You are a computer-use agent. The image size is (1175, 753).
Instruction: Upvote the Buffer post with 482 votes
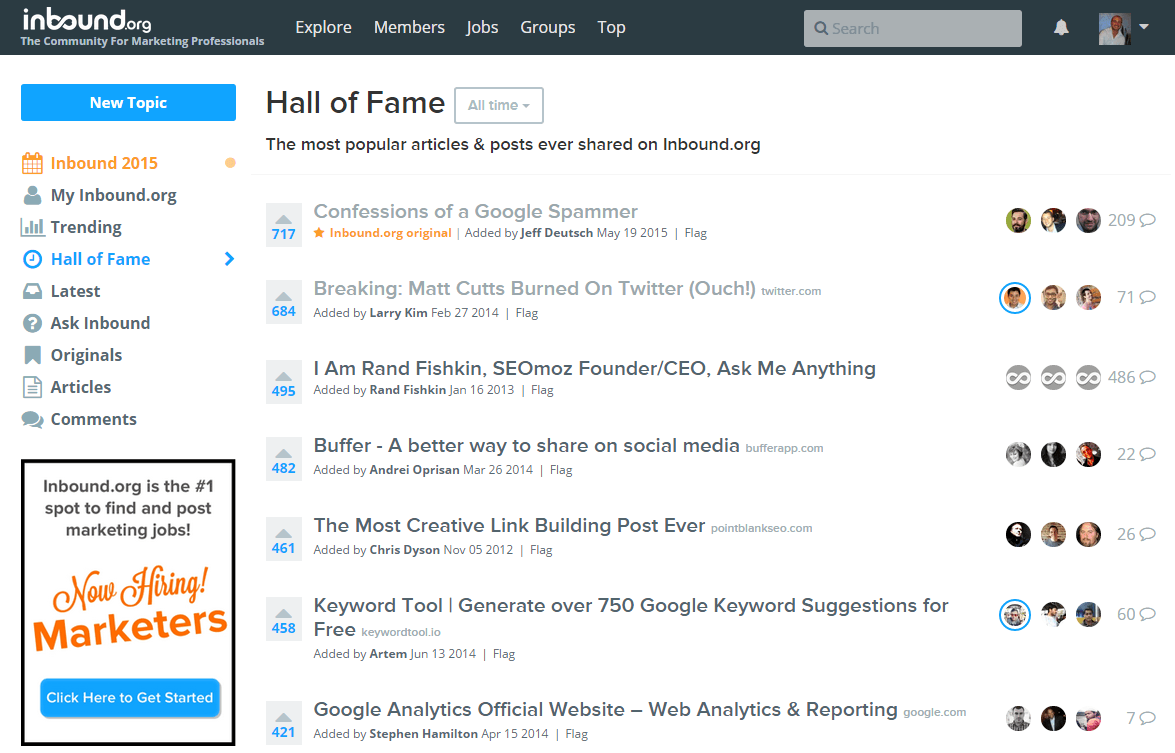283,459
